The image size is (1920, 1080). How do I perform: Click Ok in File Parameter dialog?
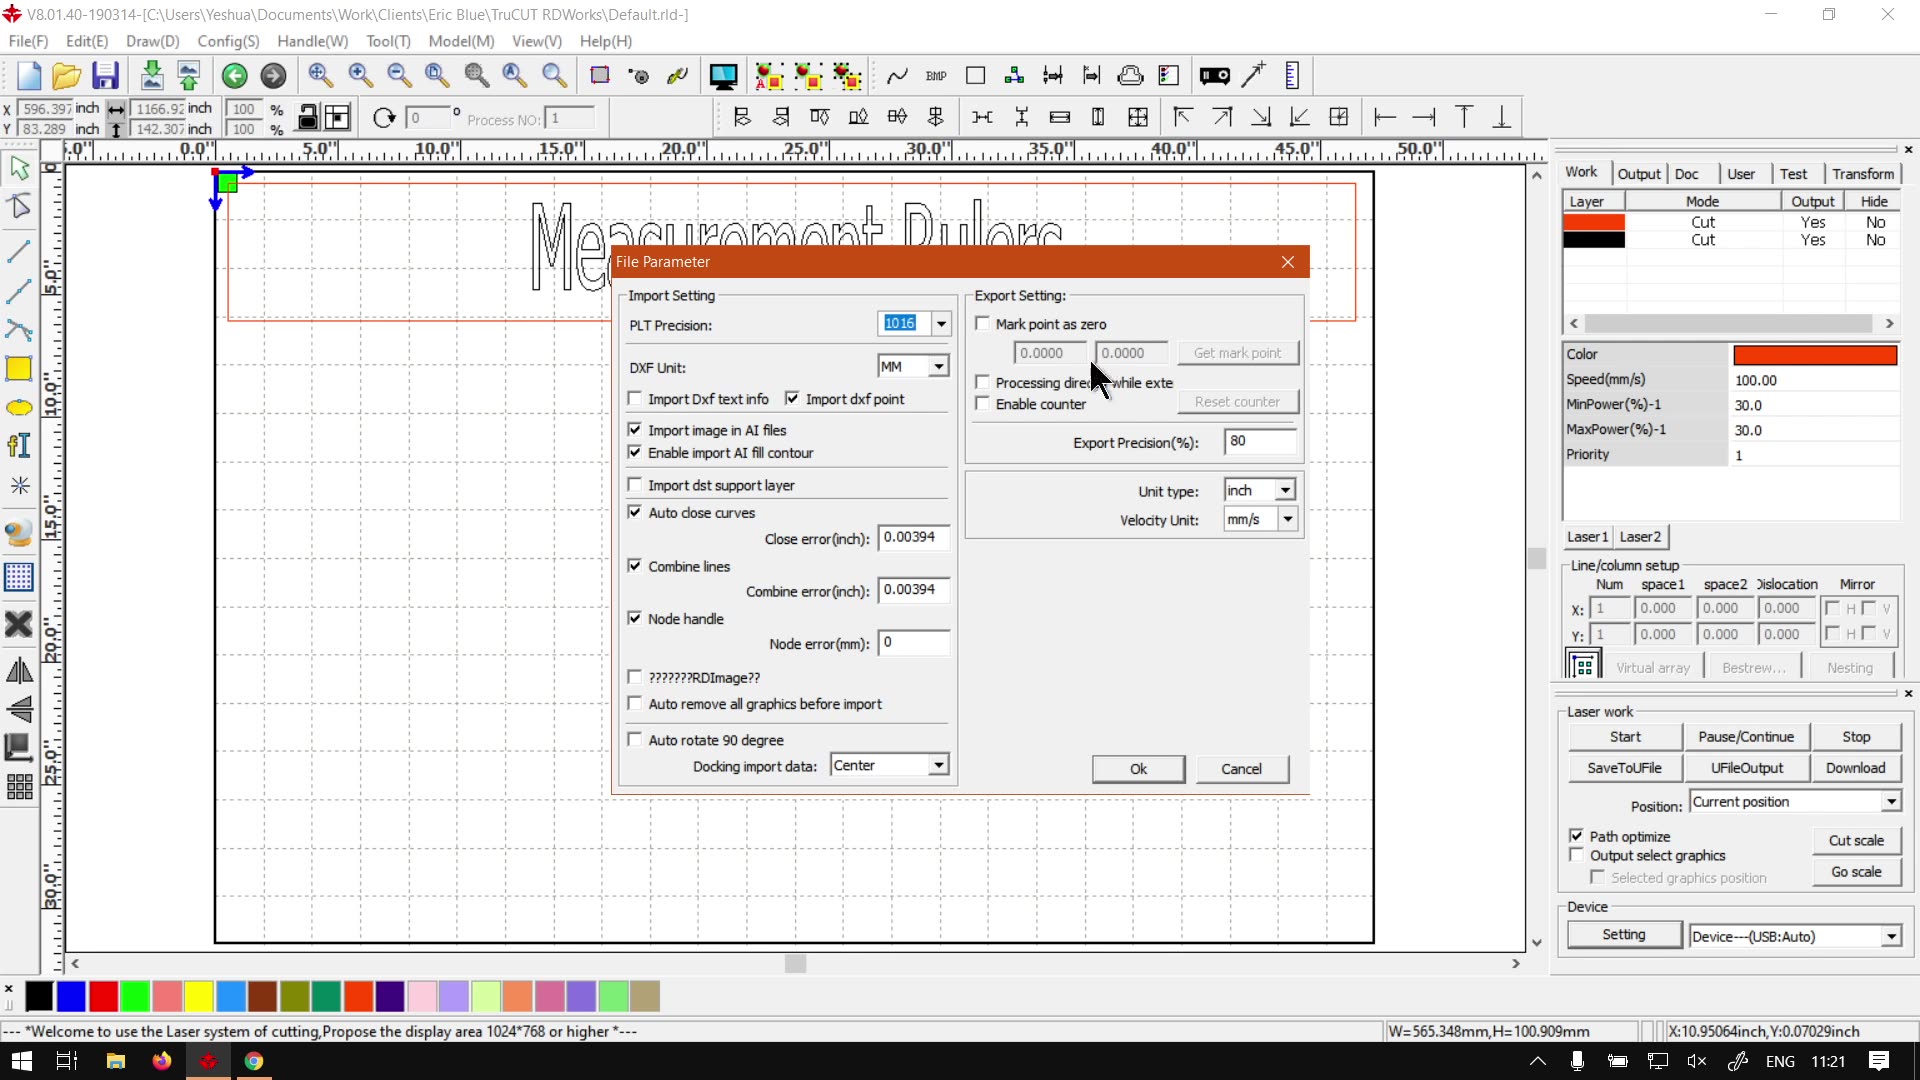tap(1138, 769)
